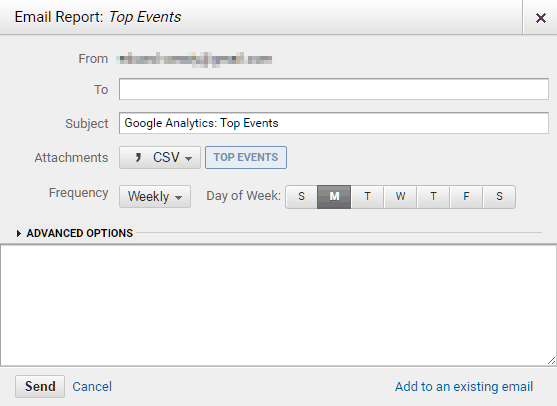Viewport: 557px width, 406px height.
Task: Toggle Monday in Day of Week
Action: tap(334, 196)
